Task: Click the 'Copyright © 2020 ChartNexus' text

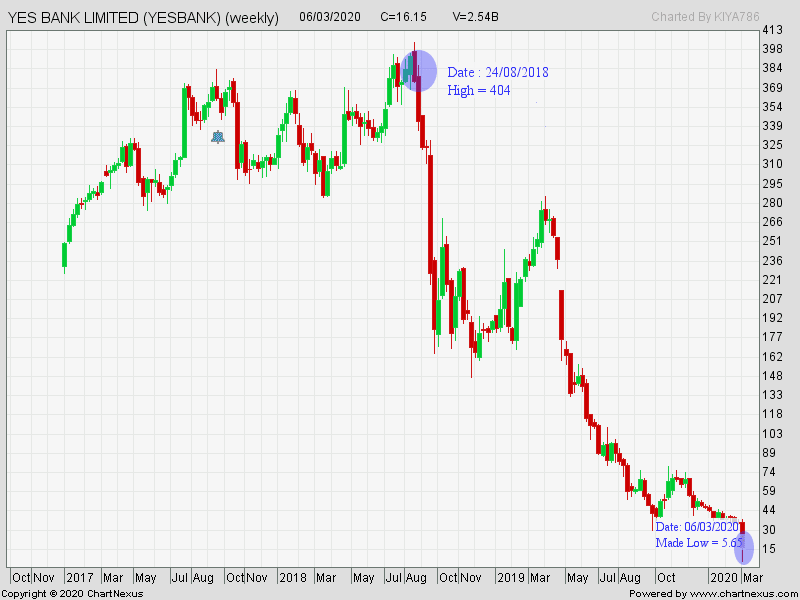Action: [72, 594]
